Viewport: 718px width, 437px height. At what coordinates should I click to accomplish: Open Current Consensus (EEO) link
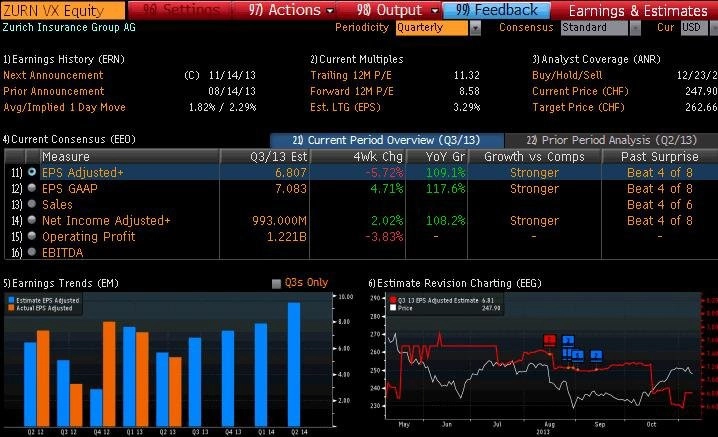[69, 139]
